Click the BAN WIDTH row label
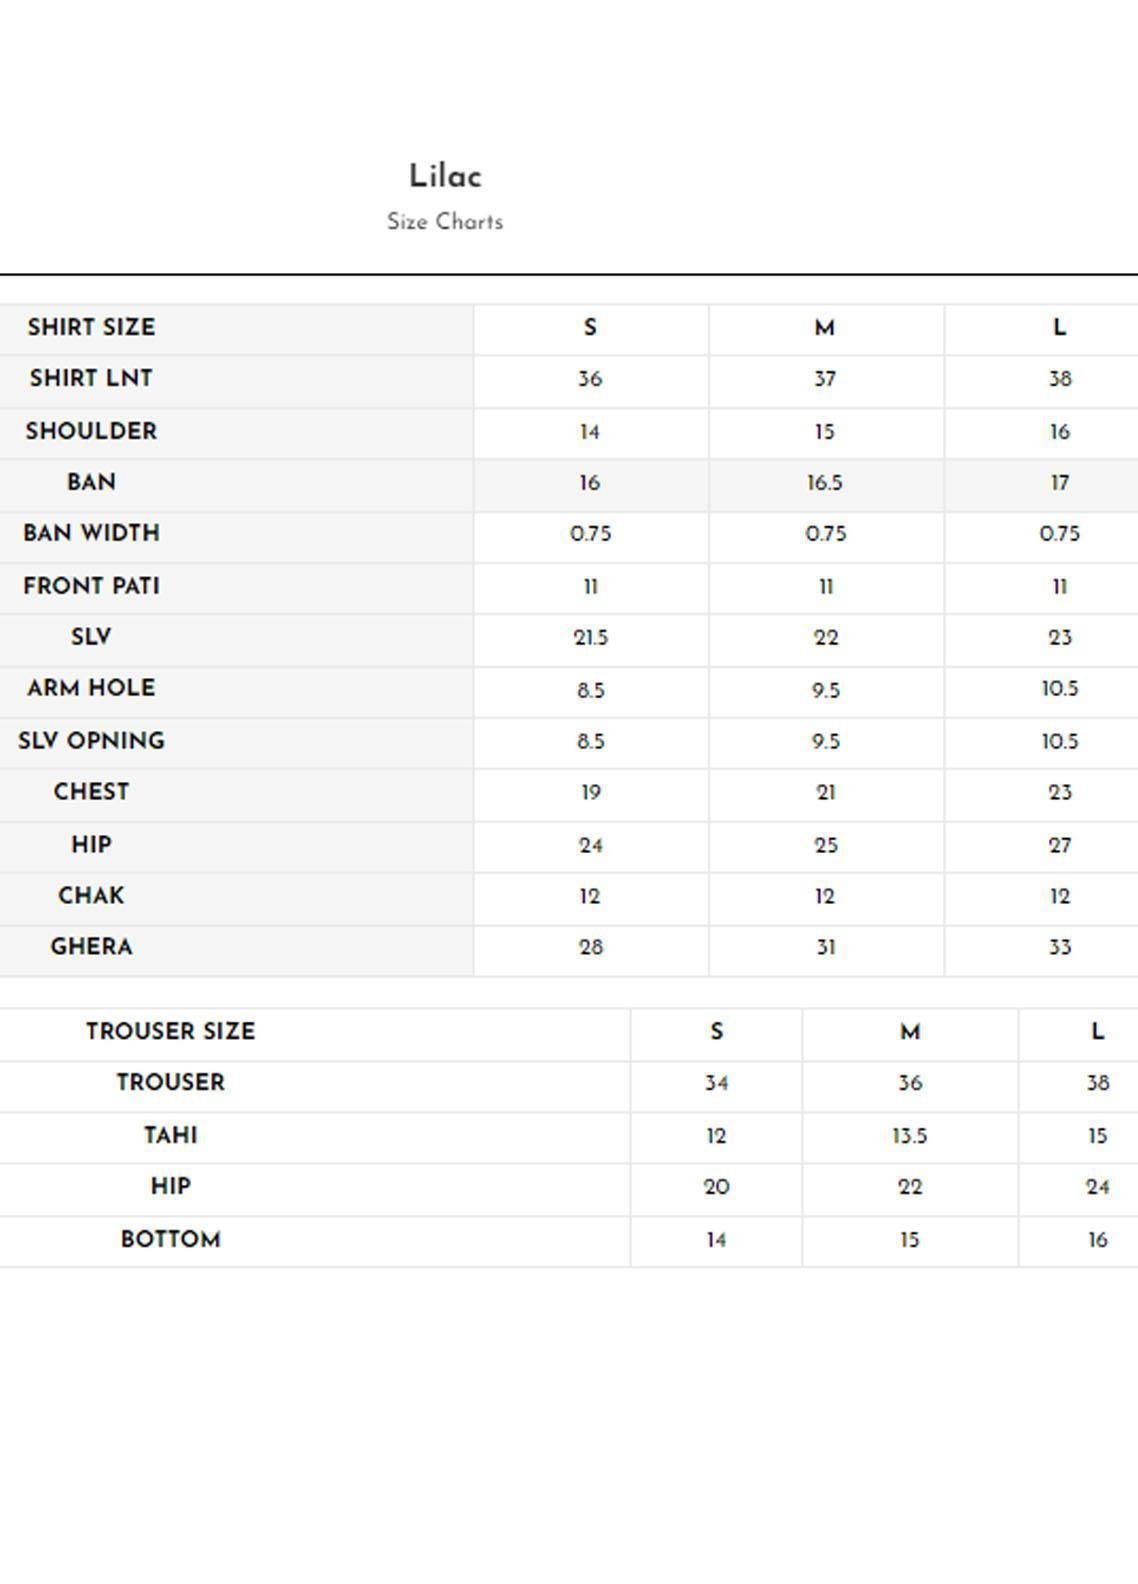The image size is (1138, 1584). click(x=91, y=533)
